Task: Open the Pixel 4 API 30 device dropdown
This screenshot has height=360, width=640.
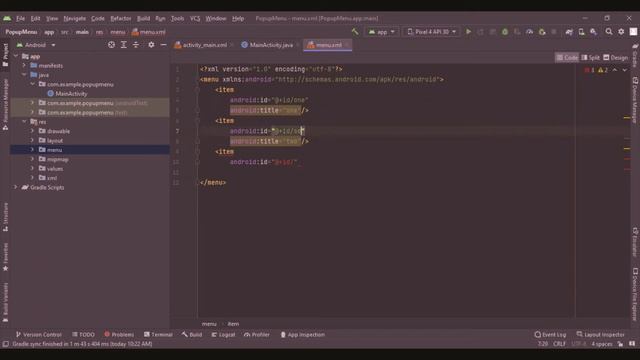Action: coord(431,31)
